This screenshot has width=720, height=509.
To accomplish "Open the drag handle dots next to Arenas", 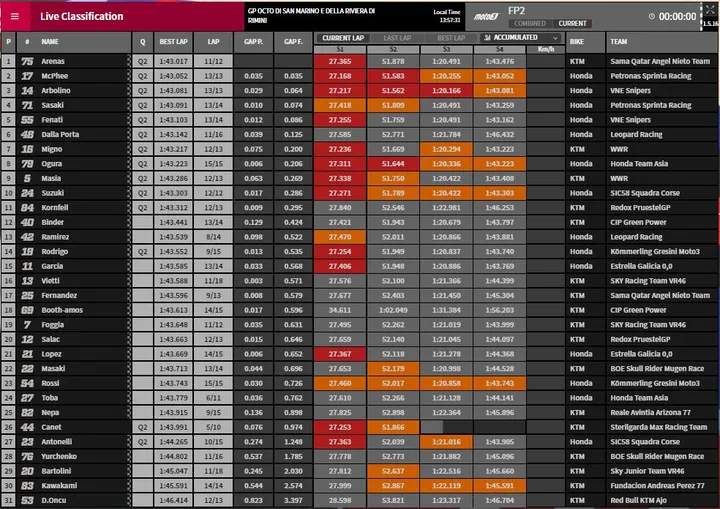I will pyautogui.click(x=129, y=61).
